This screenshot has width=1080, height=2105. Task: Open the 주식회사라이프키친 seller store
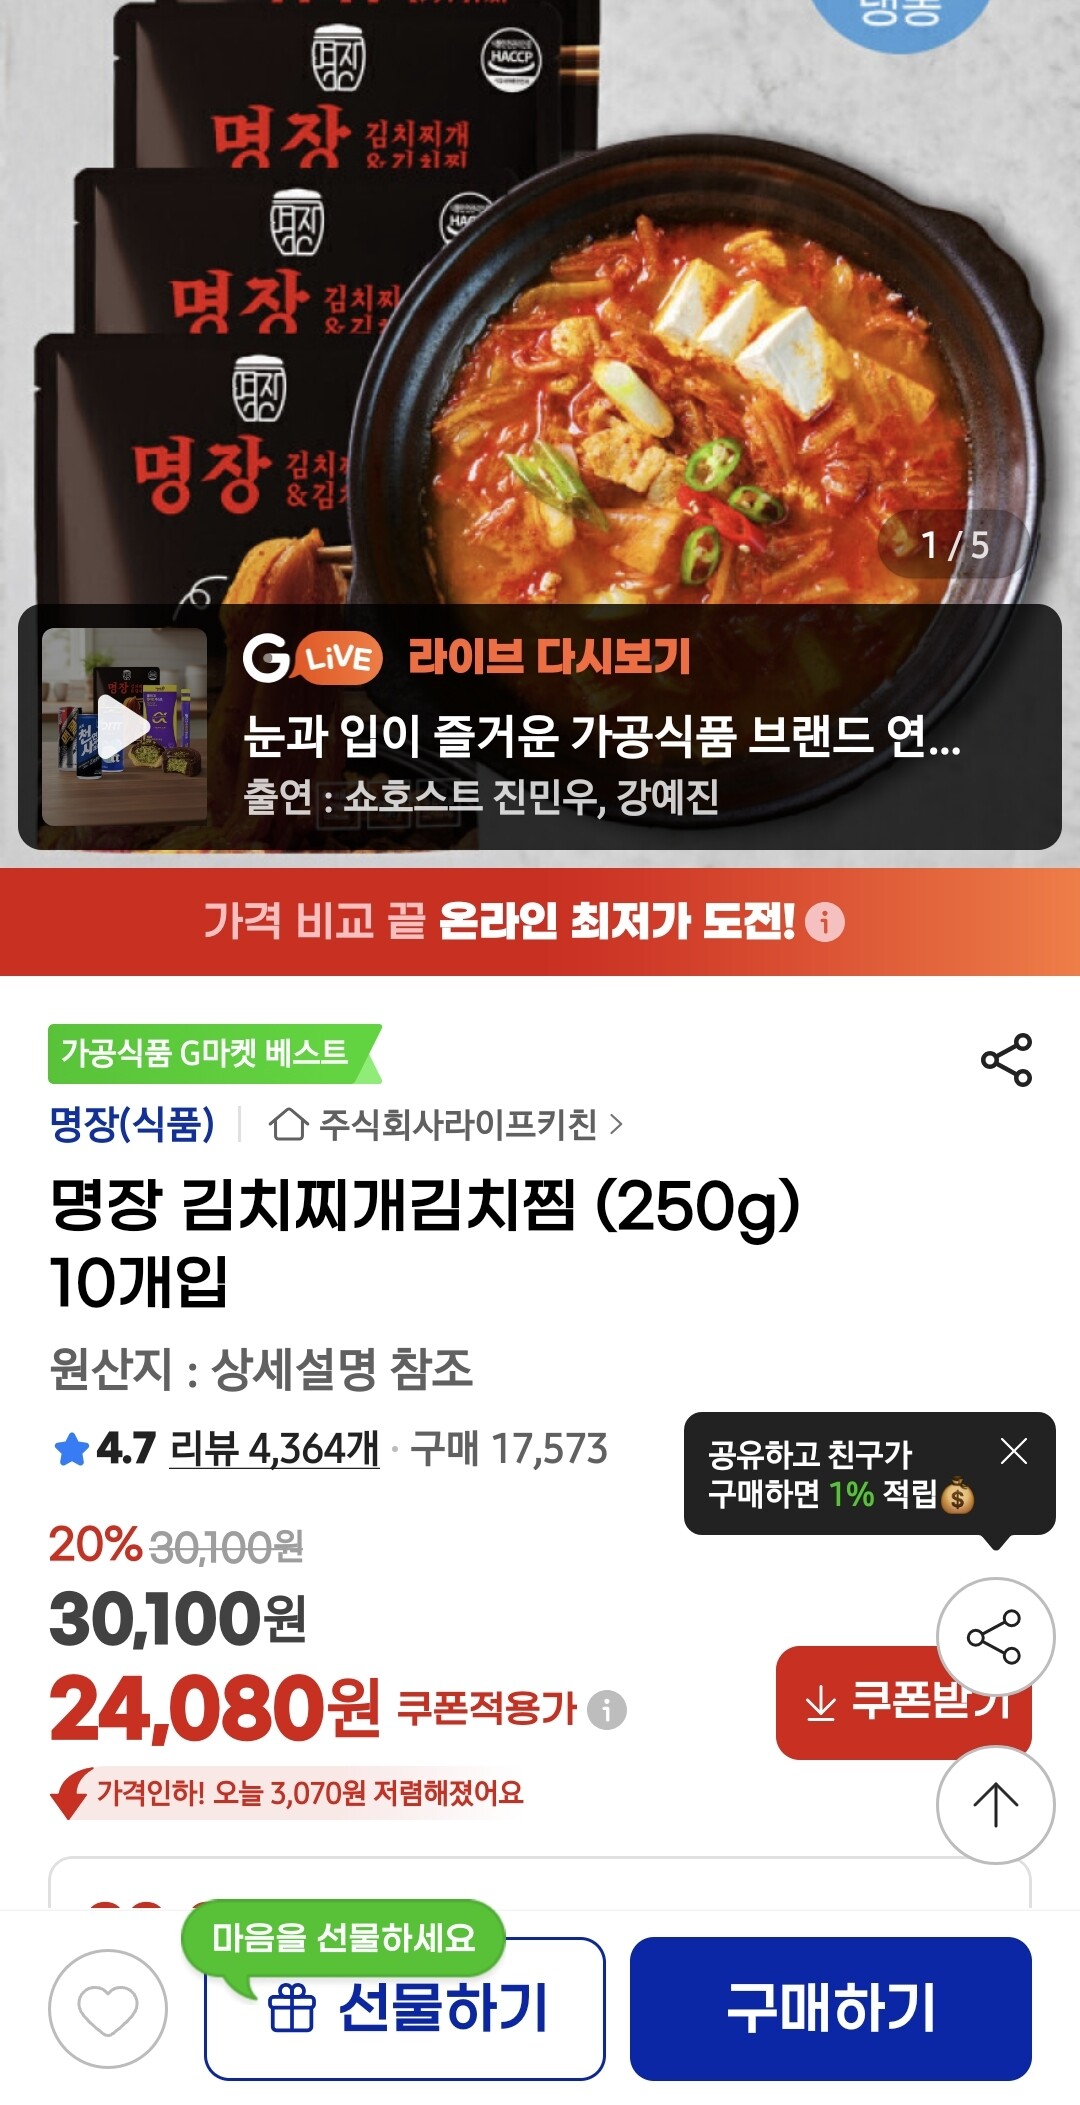446,1124
